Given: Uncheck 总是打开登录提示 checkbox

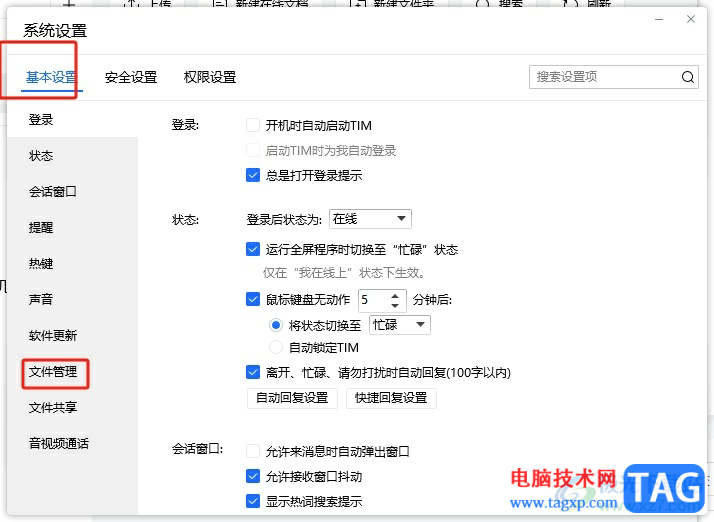Looking at the screenshot, I should point(253,175).
